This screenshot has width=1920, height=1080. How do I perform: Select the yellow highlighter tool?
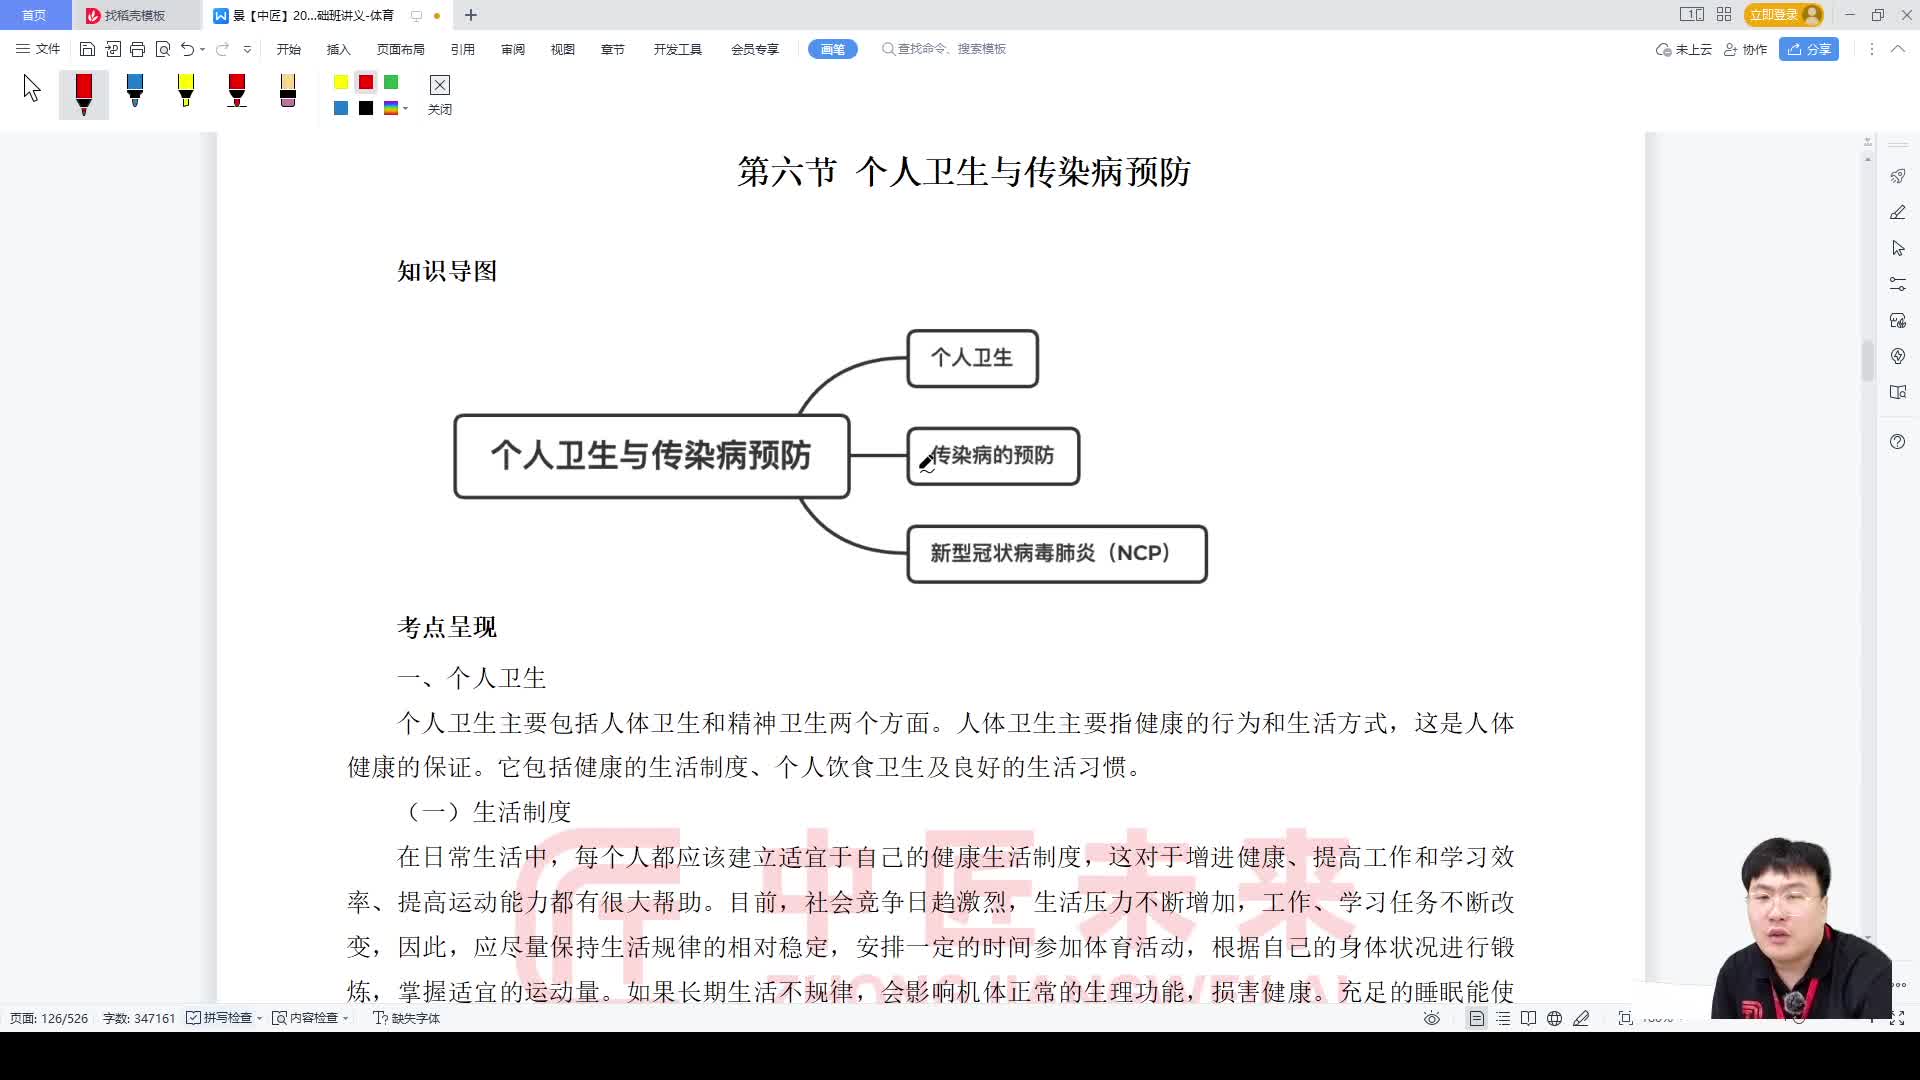pos(186,93)
